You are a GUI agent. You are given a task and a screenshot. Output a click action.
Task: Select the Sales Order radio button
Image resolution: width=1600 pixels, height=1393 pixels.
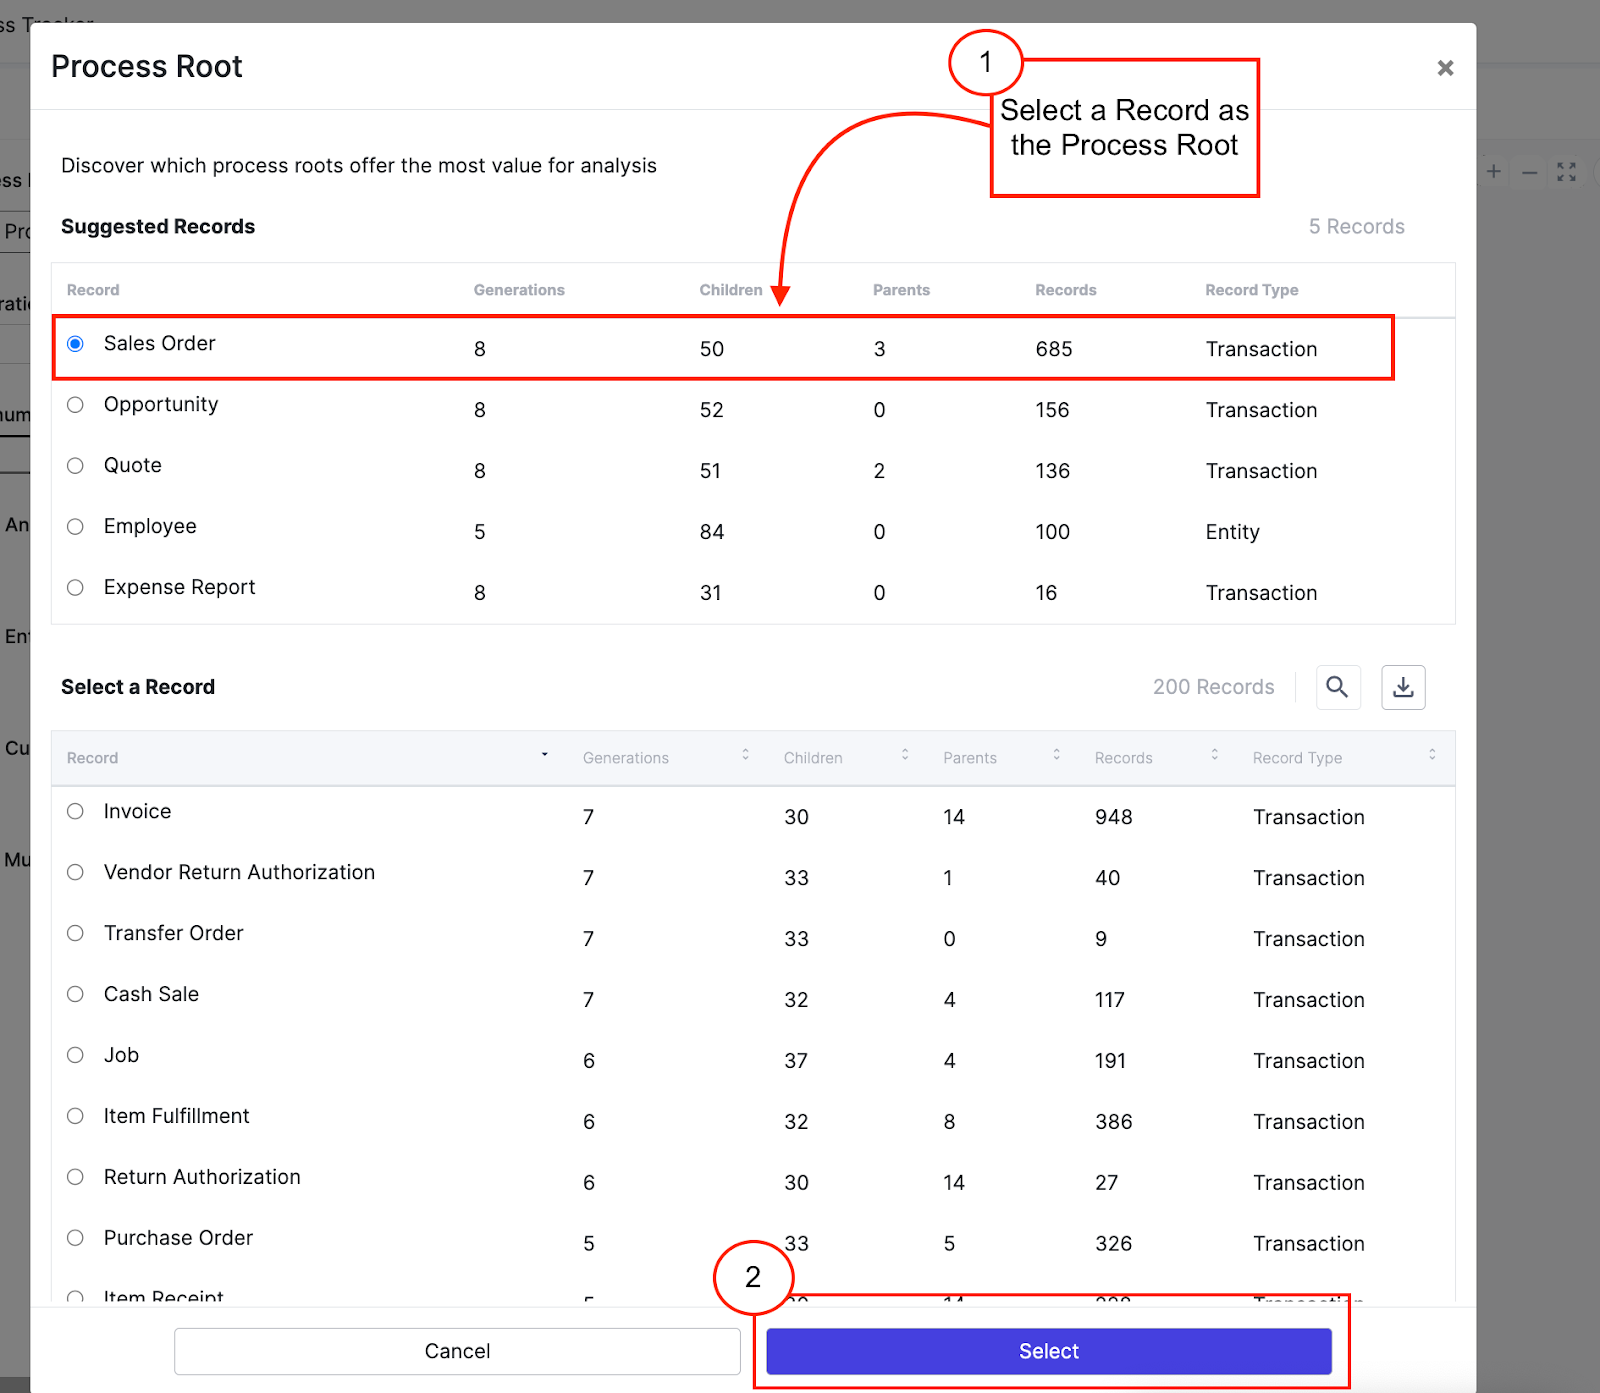point(75,344)
